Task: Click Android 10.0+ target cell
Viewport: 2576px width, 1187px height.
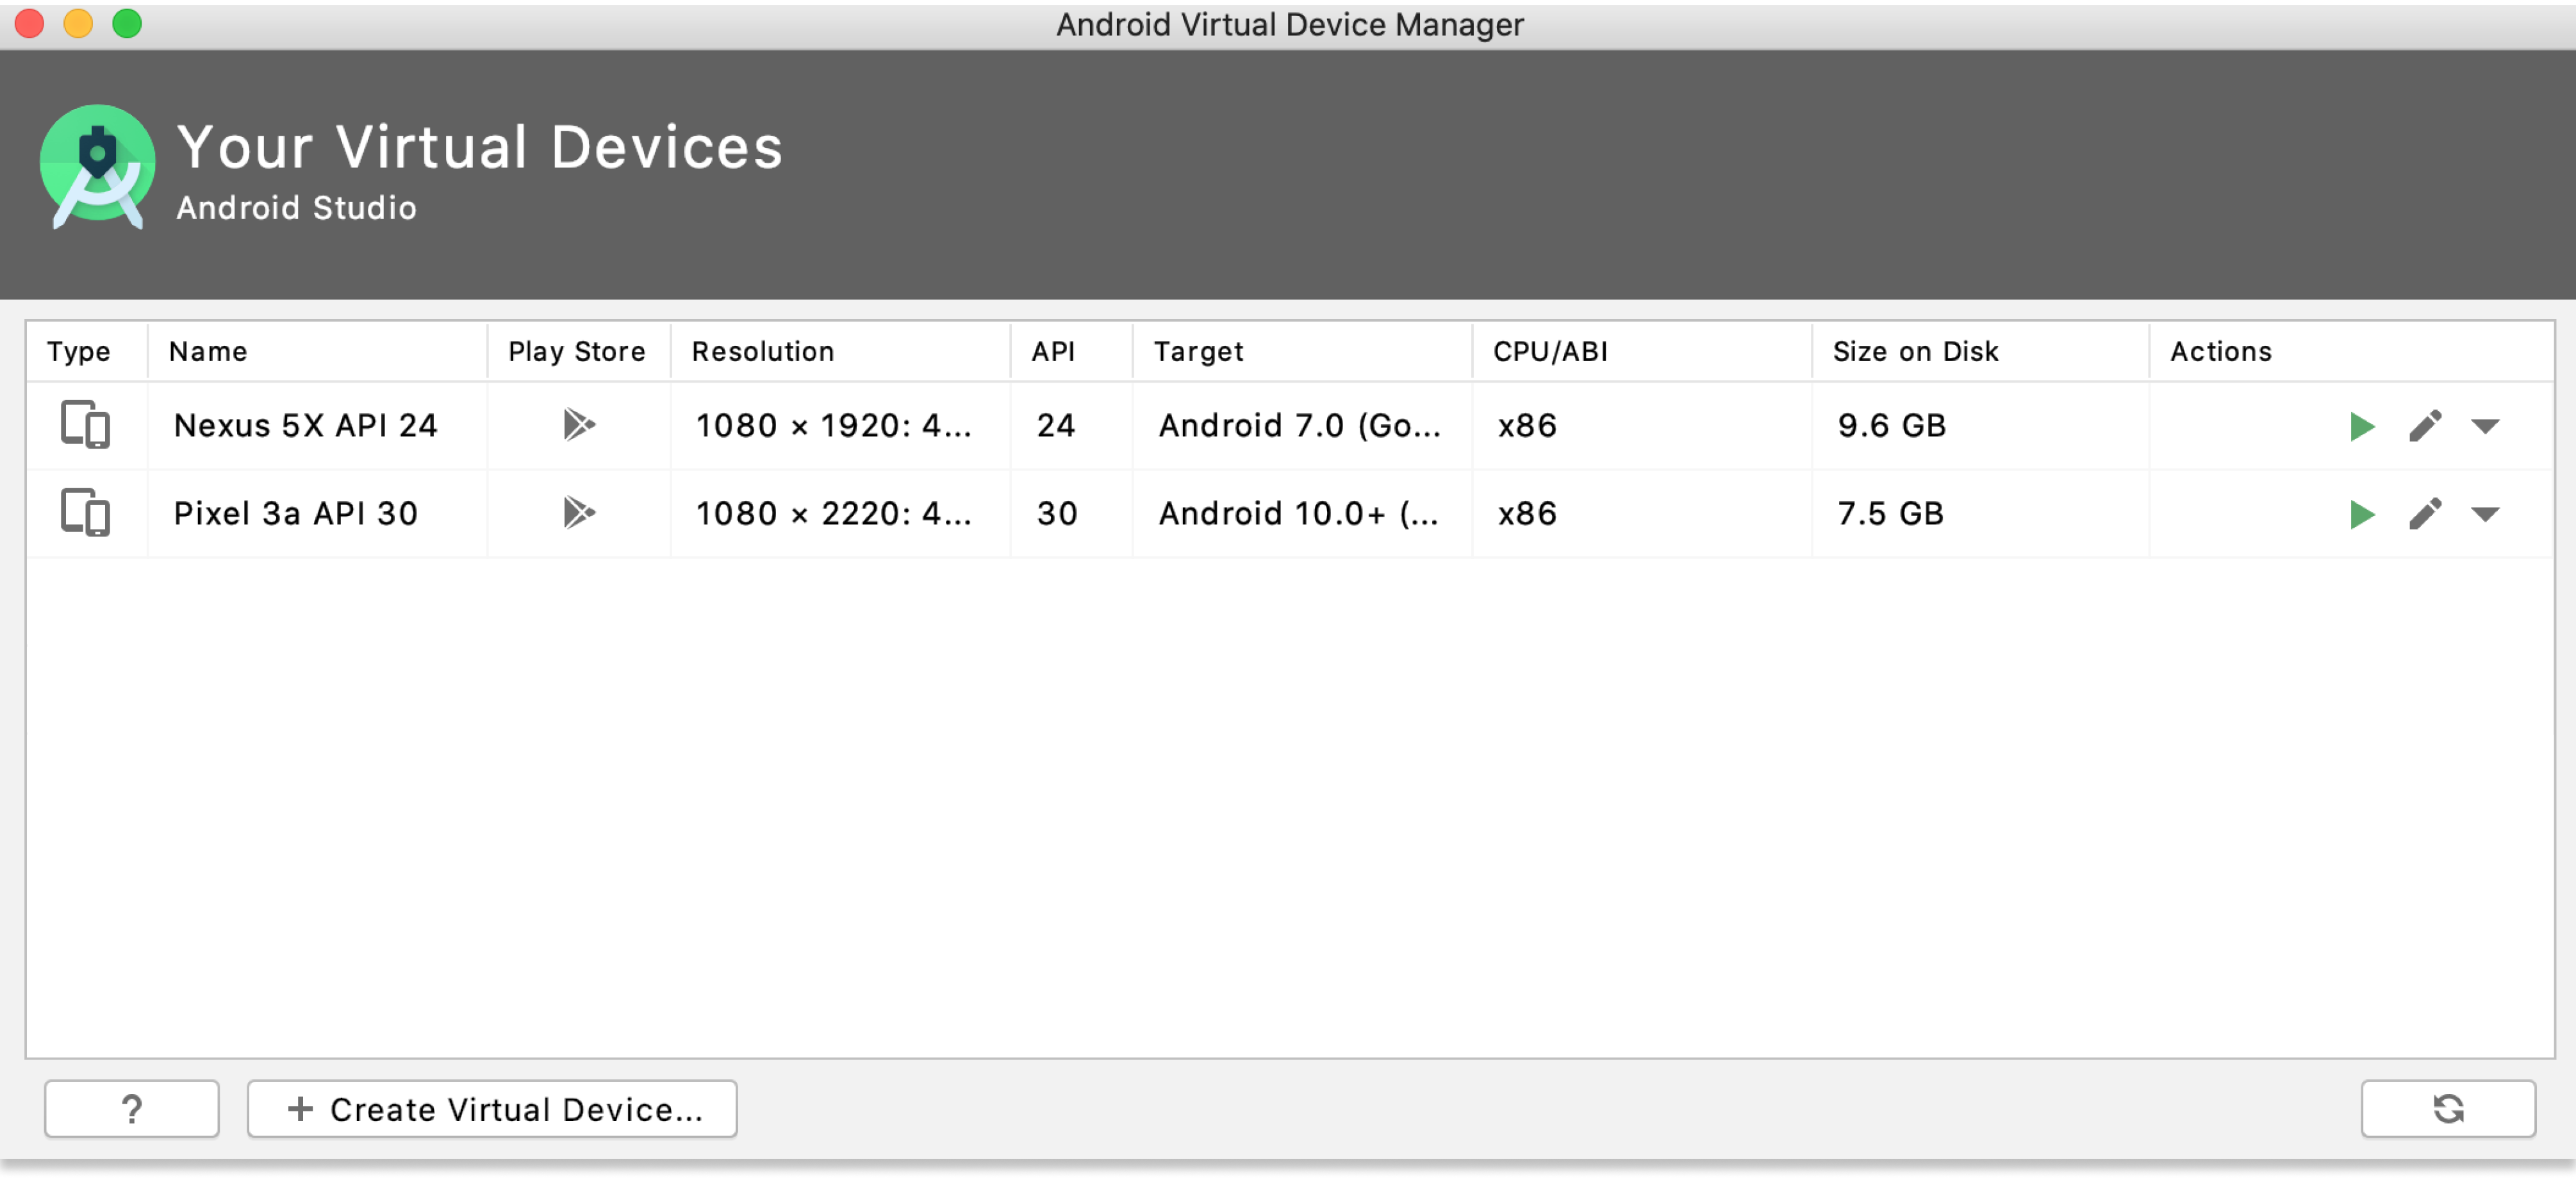Action: point(1302,513)
